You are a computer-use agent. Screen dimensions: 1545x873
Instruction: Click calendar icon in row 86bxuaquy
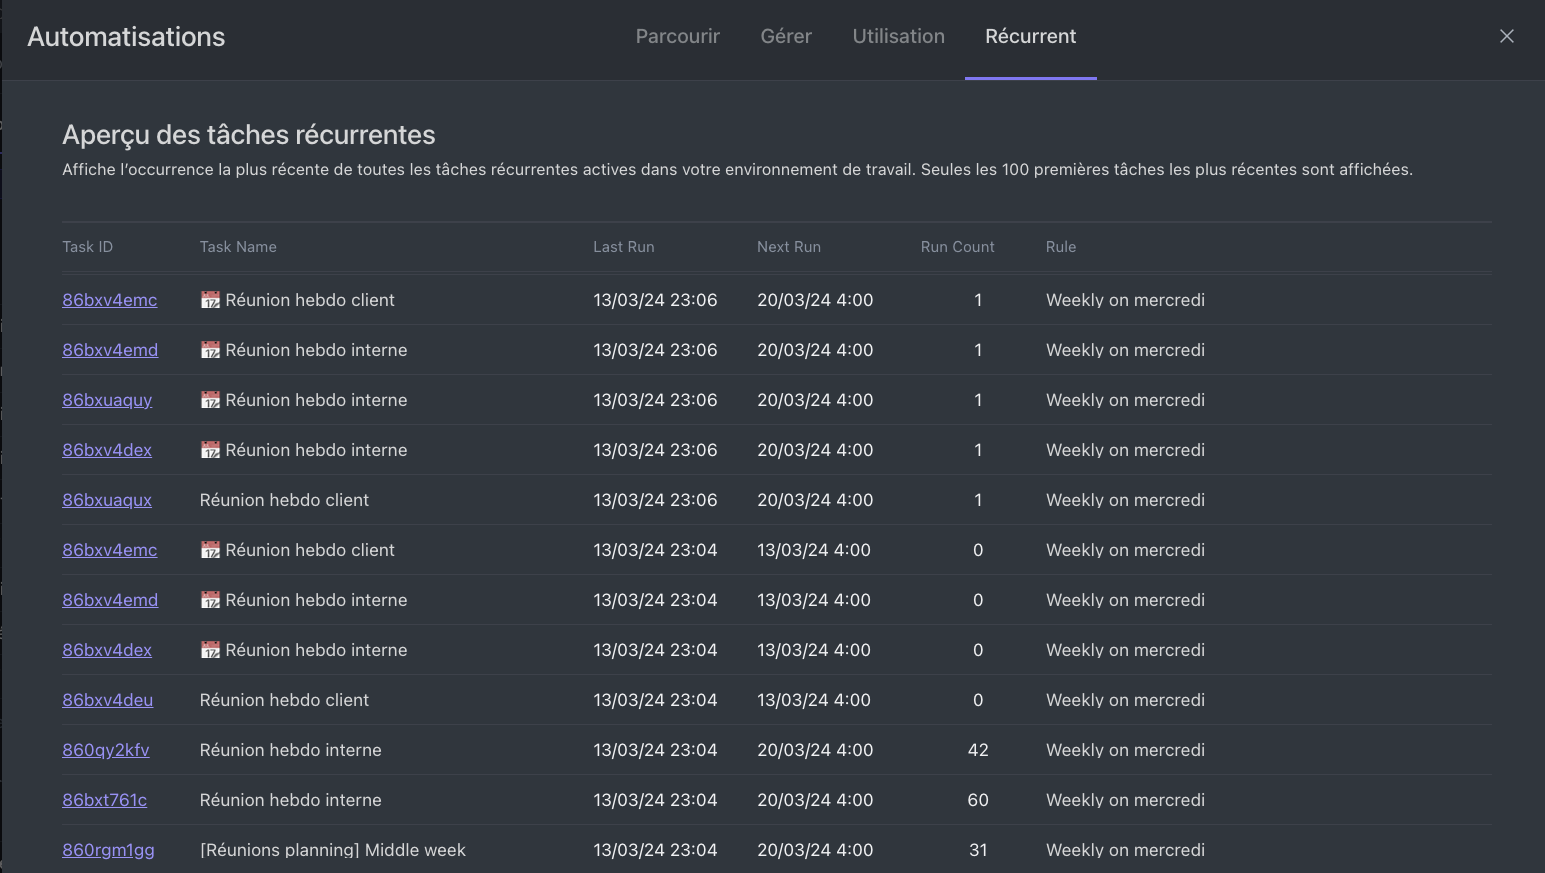[x=210, y=400]
